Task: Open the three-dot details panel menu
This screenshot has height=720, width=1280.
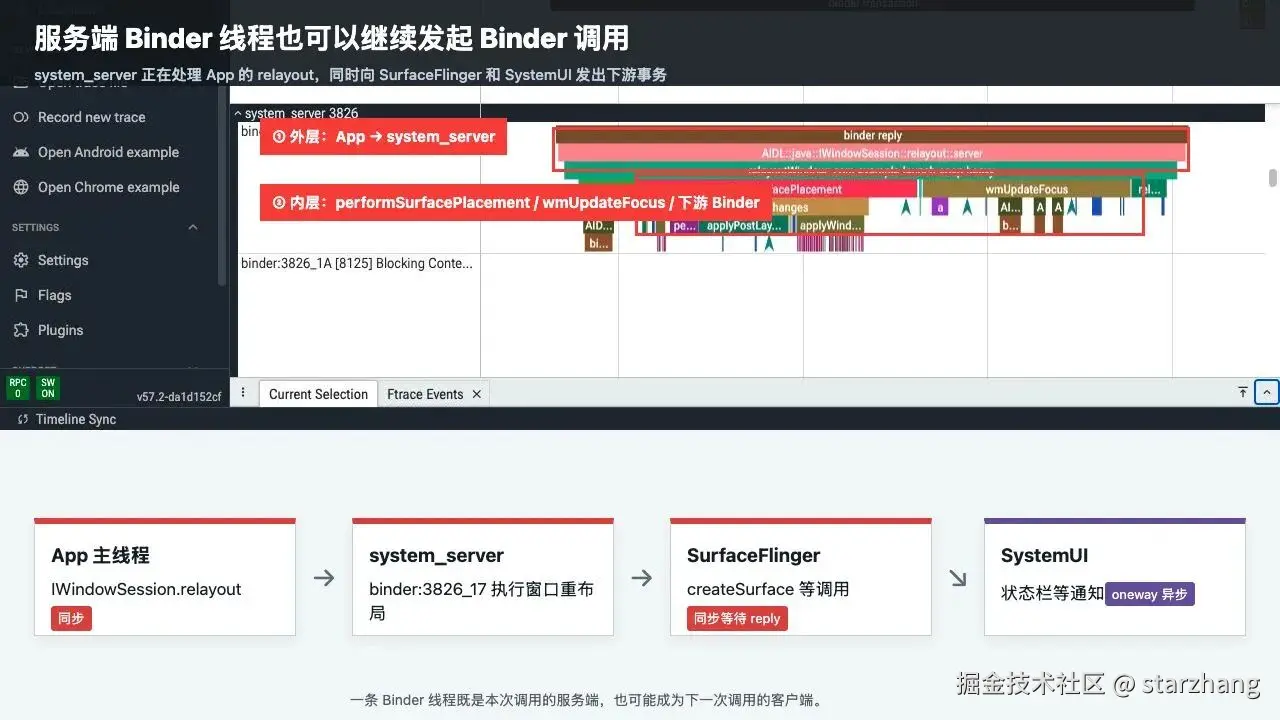Action: (x=243, y=393)
